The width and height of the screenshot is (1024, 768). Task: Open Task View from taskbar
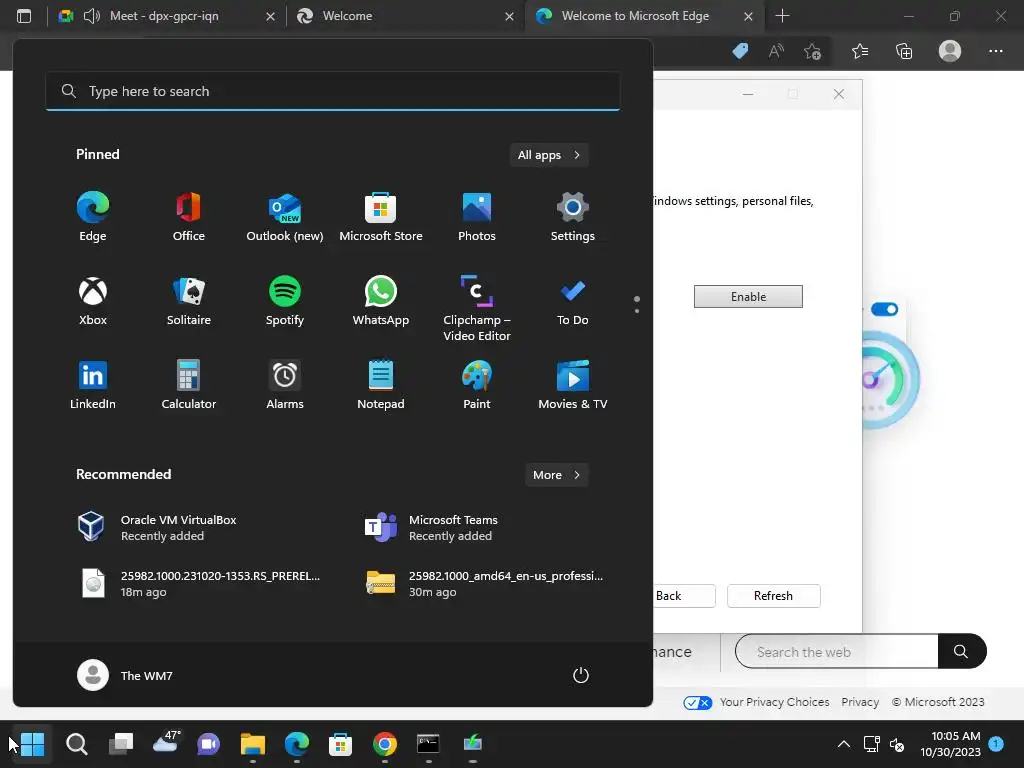pyautogui.click(x=121, y=744)
